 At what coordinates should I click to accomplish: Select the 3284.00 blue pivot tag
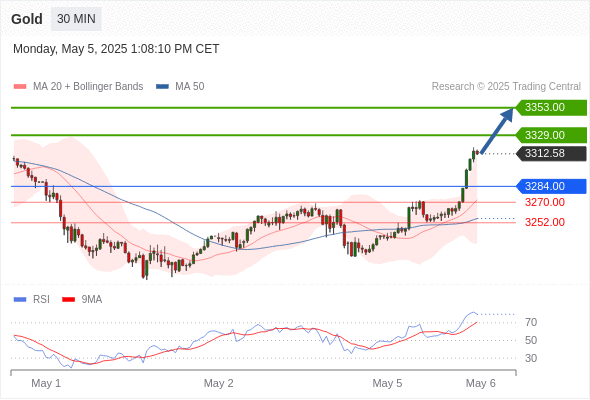click(x=551, y=186)
